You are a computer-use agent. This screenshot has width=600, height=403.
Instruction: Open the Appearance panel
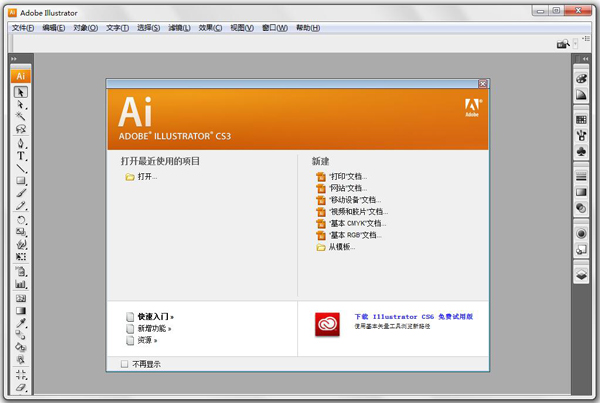[581, 233]
